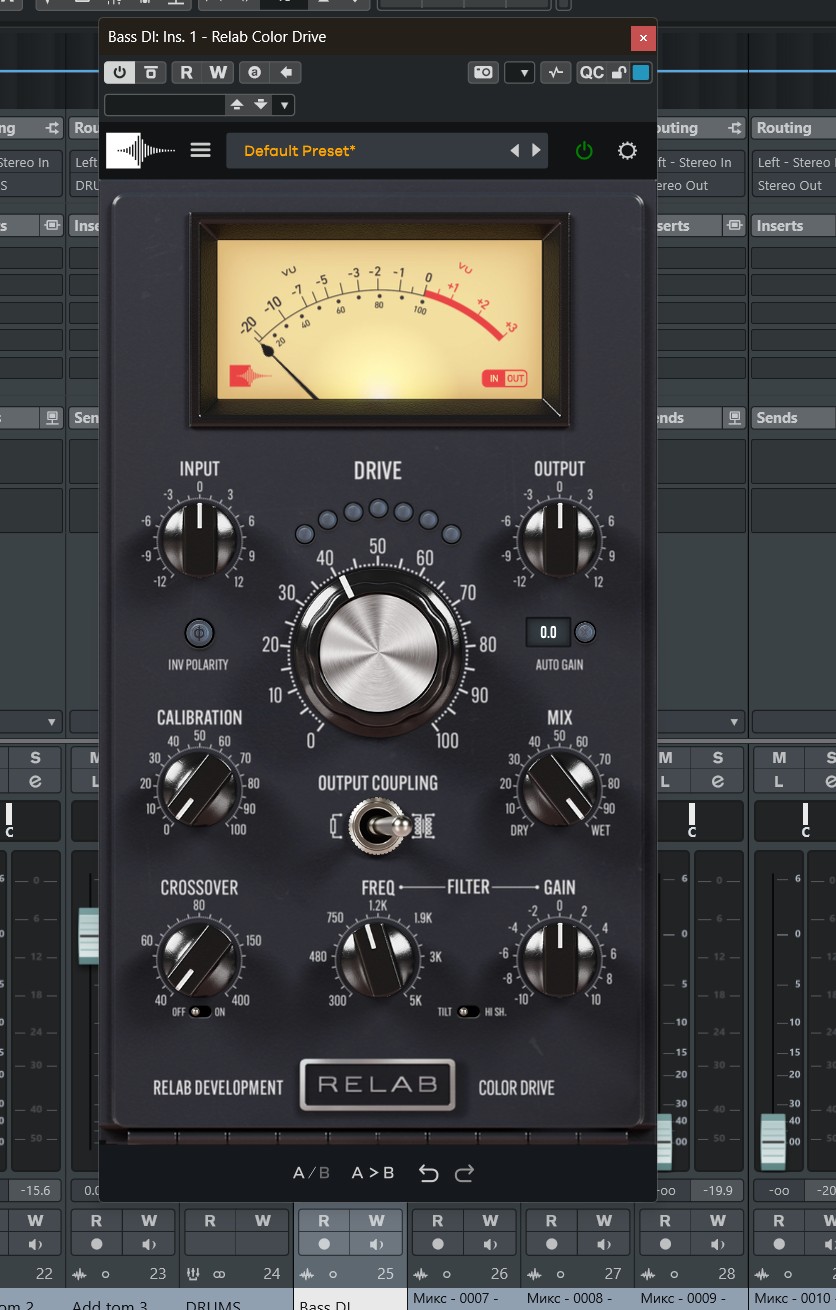Enable Read on mixer channel 26
The image size is (836, 1310).
click(x=437, y=1220)
